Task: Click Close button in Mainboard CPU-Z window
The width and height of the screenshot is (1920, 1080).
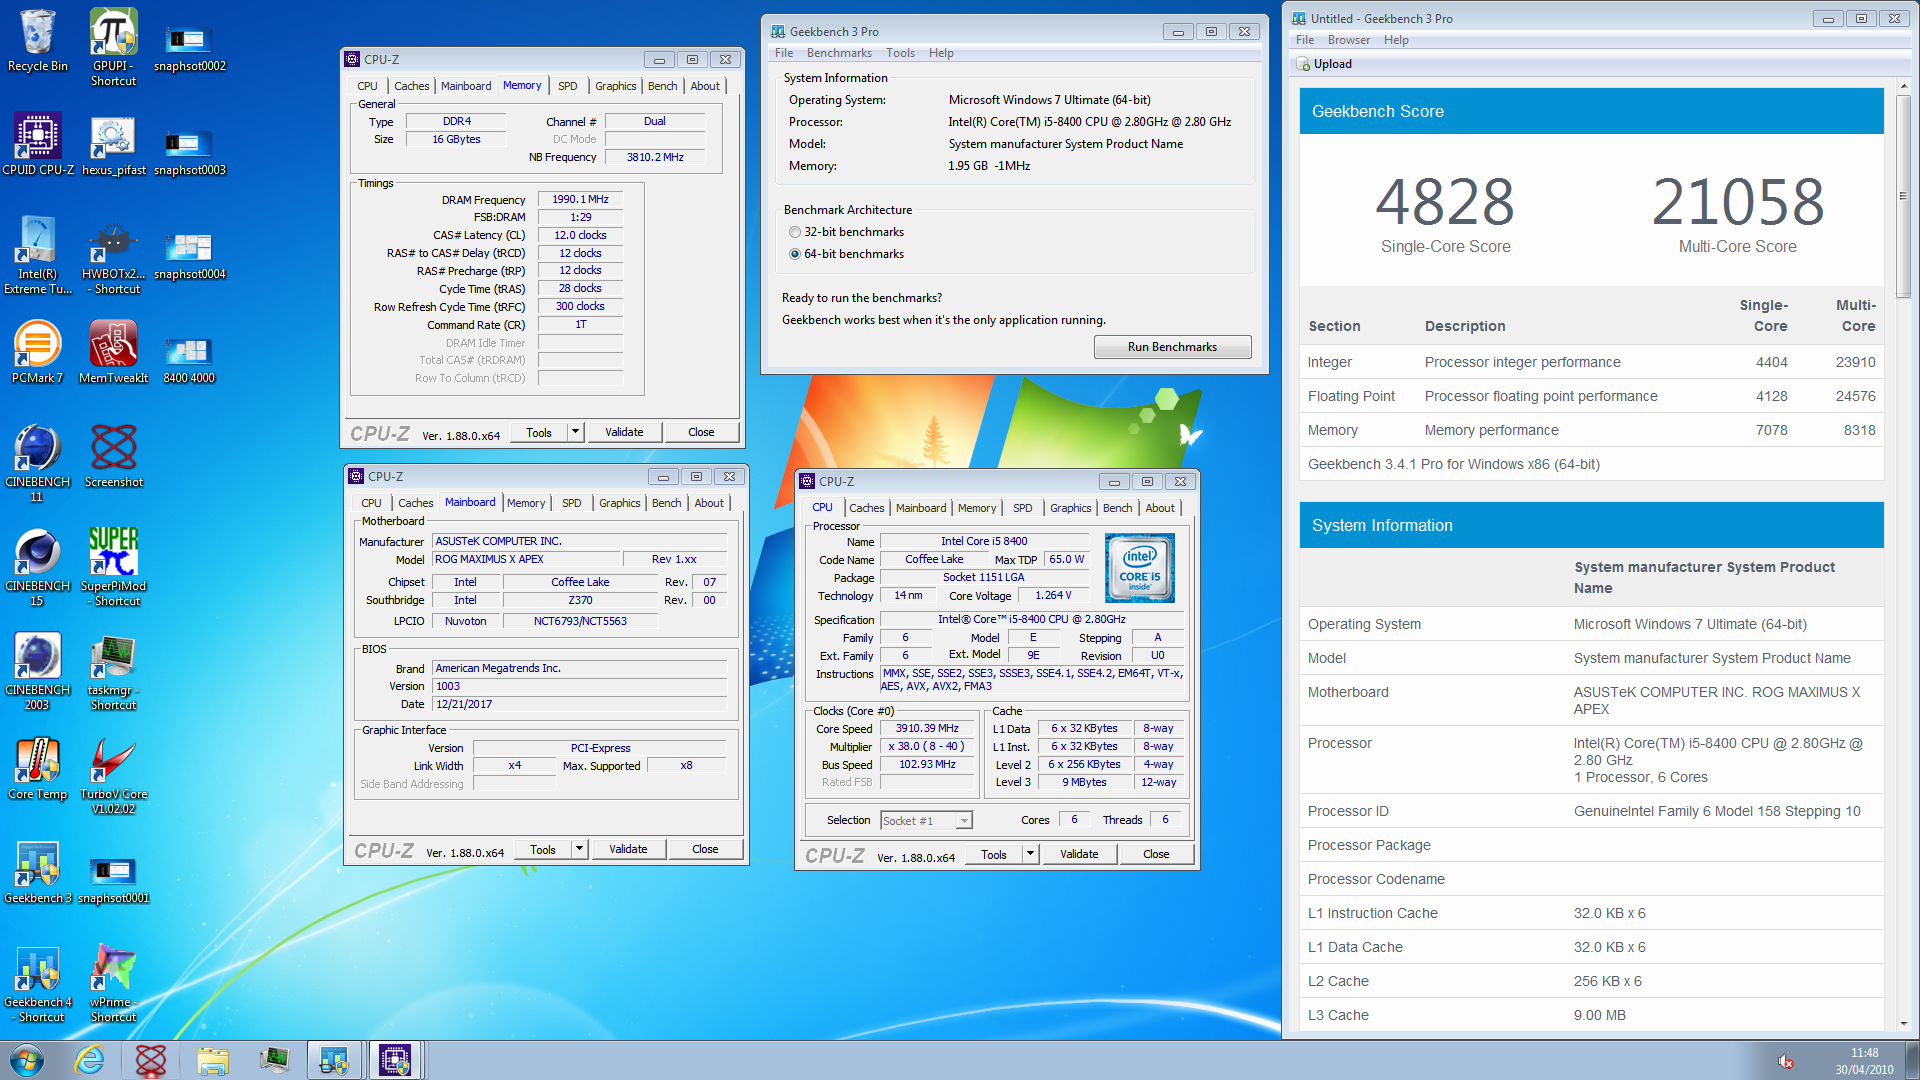Action: tap(705, 849)
